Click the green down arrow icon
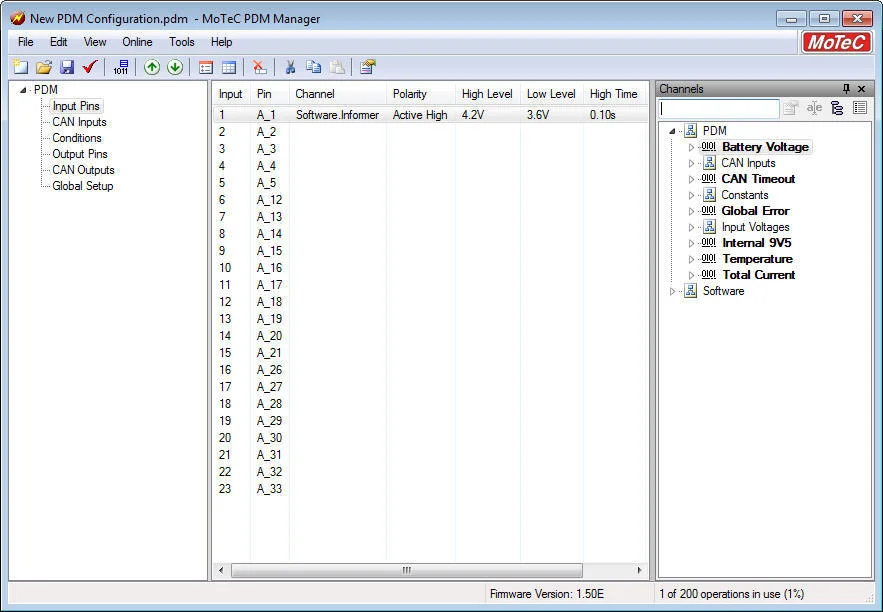The width and height of the screenshot is (883, 612). coord(175,68)
